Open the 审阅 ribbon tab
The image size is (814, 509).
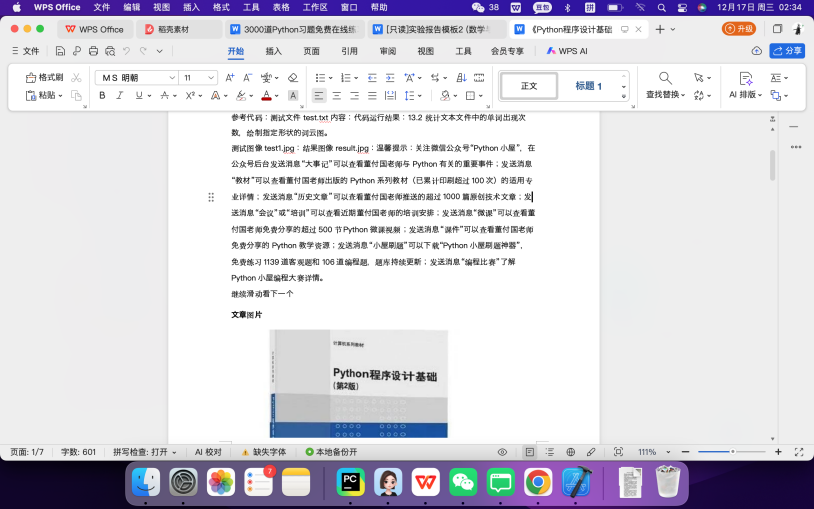pos(388,51)
